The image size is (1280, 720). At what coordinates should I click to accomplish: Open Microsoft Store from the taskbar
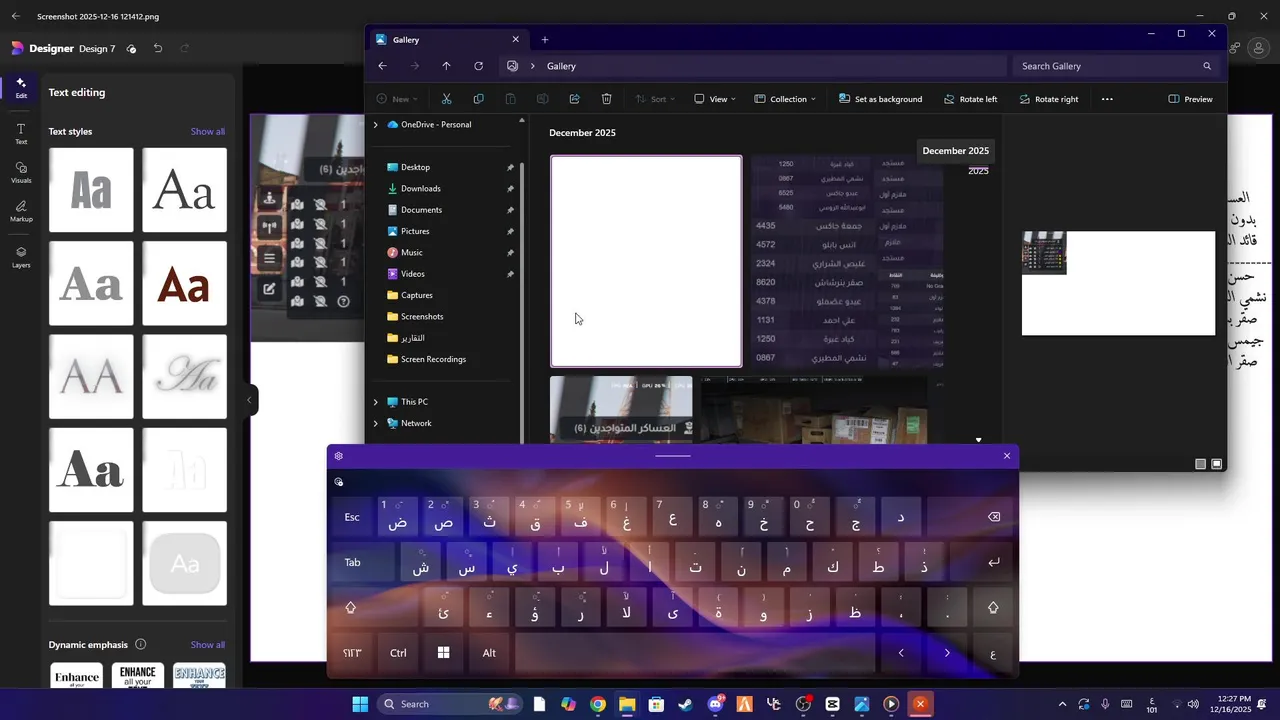click(656, 704)
